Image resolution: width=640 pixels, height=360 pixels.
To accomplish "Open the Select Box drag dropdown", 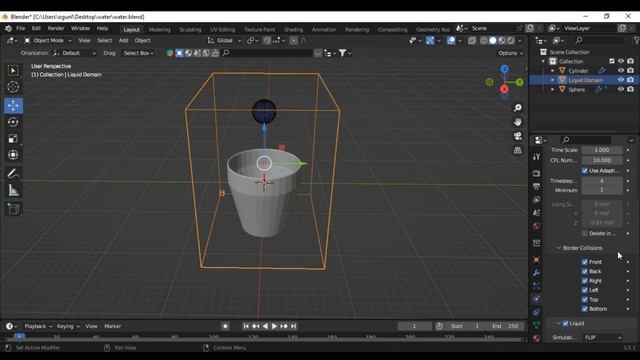I will [x=139, y=53].
